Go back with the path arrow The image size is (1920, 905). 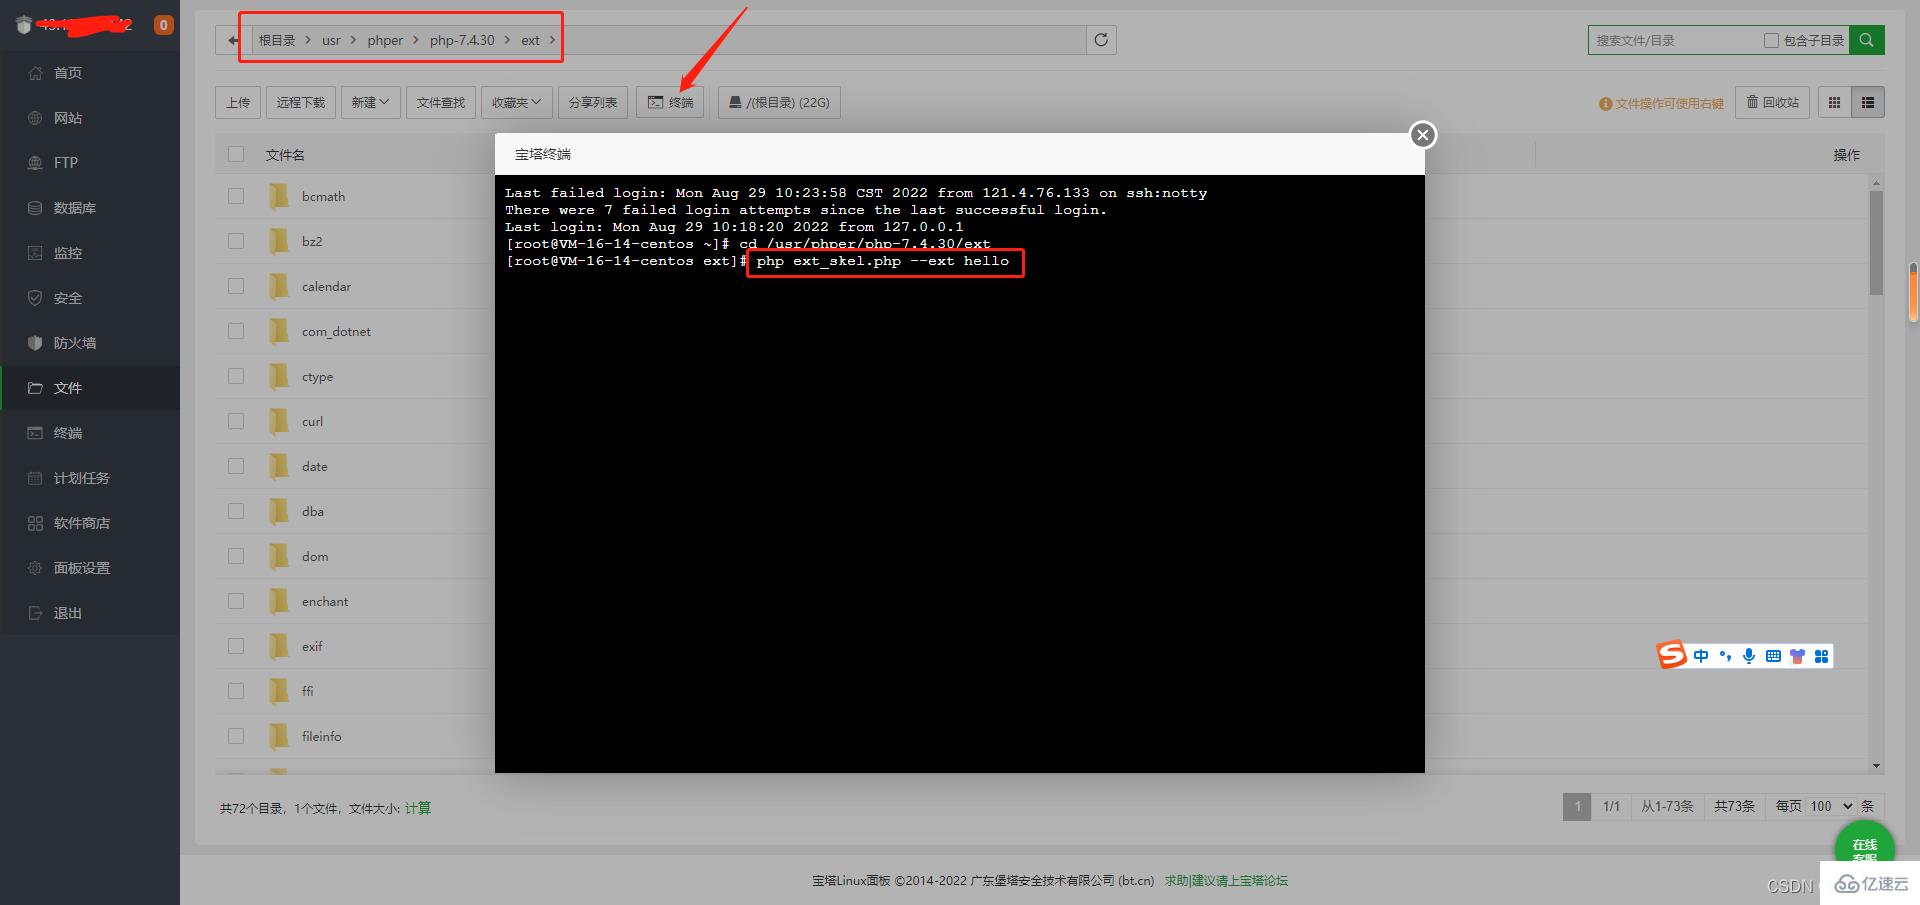[x=233, y=40]
